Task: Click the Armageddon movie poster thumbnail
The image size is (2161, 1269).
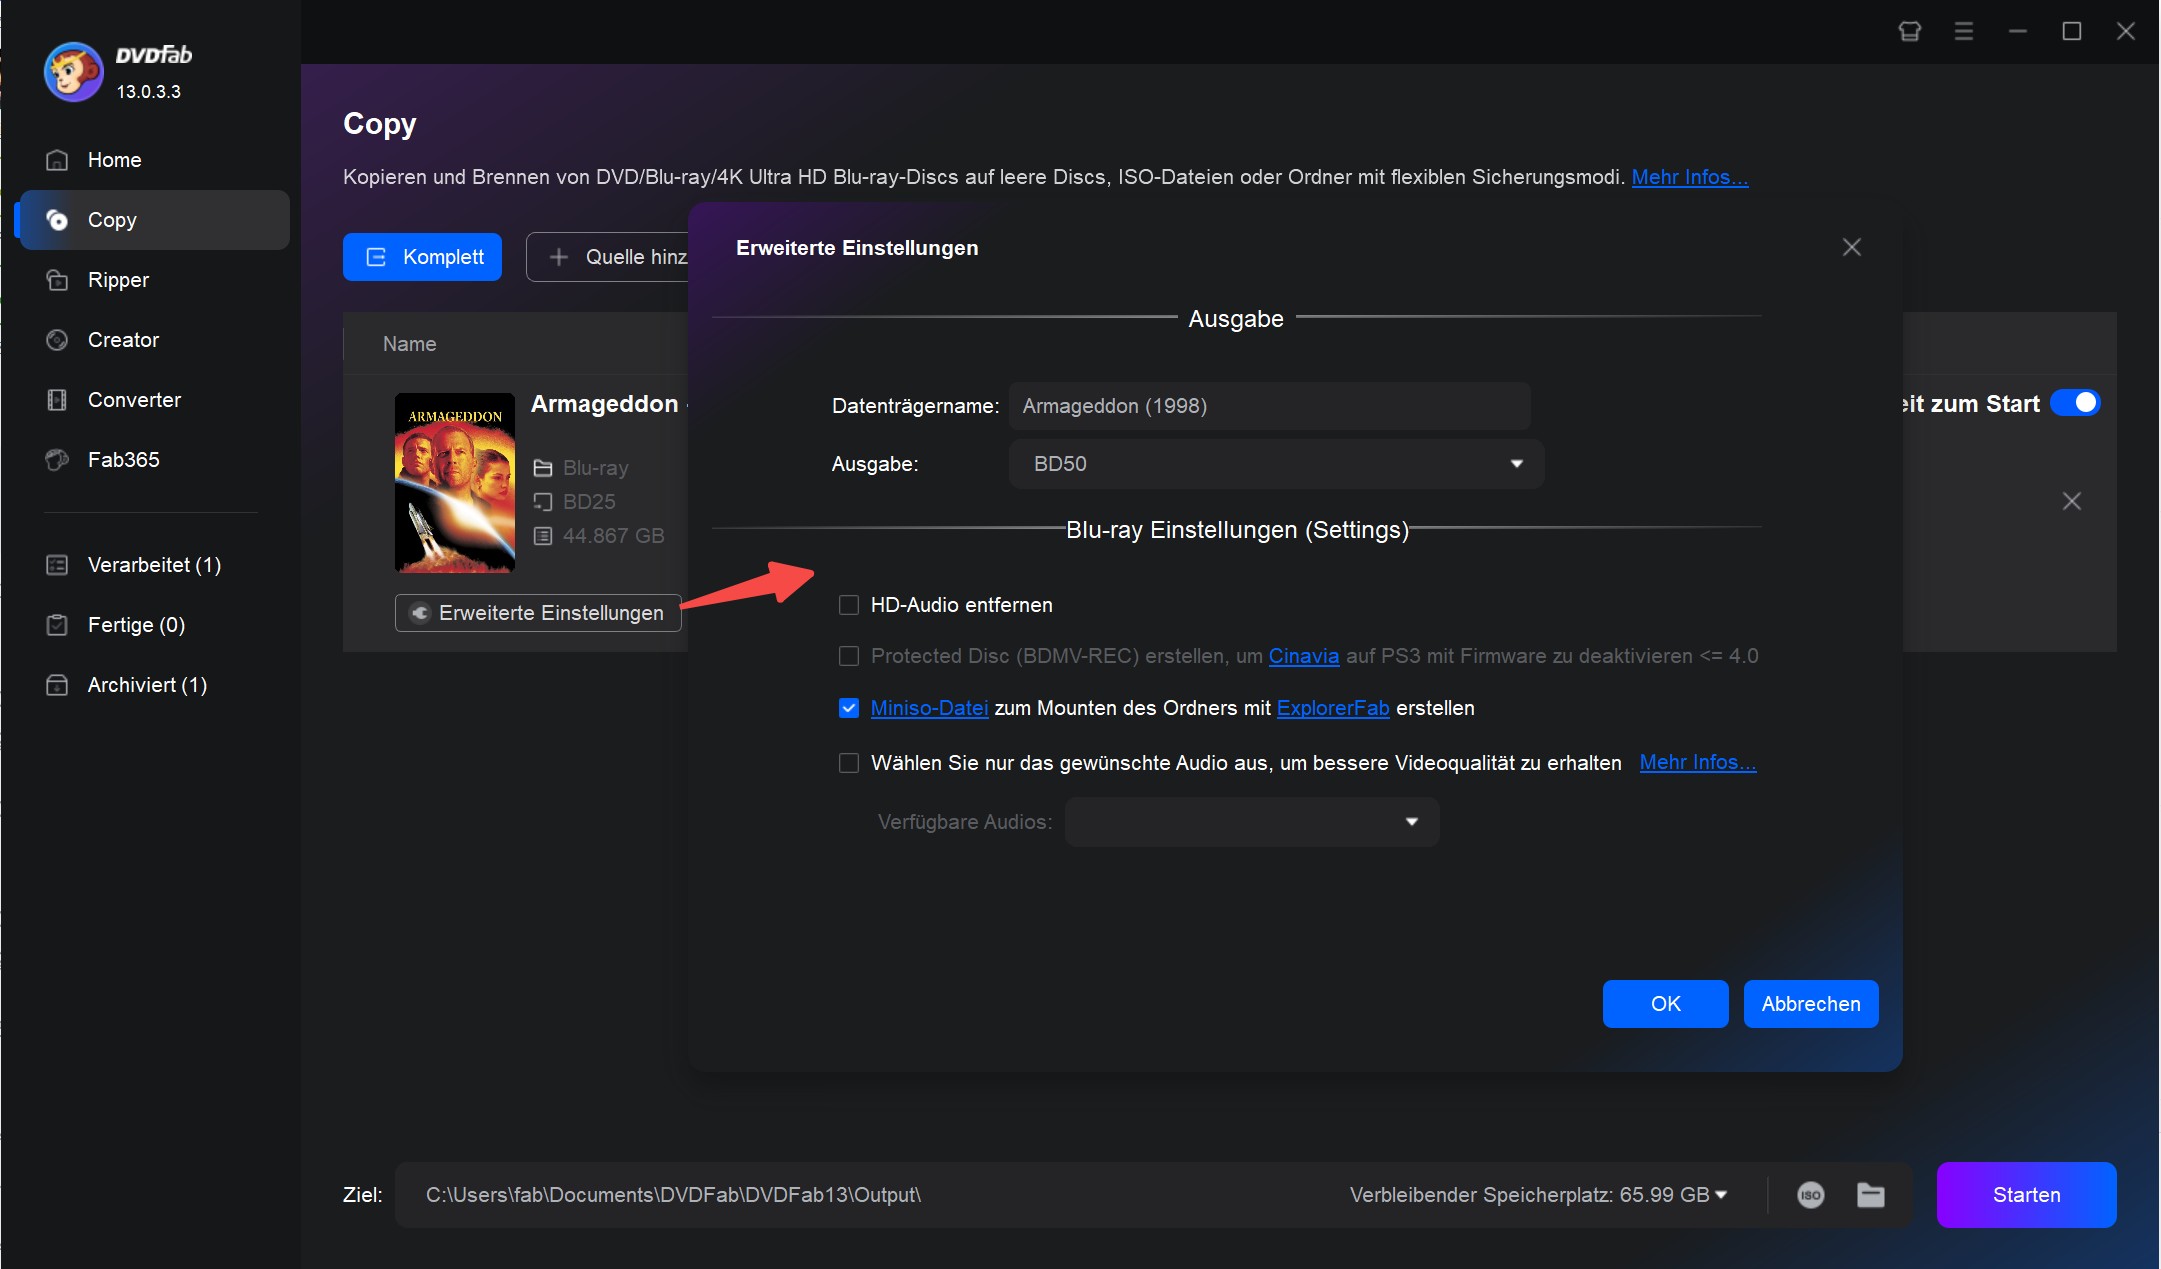Action: pyautogui.click(x=455, y=483)
